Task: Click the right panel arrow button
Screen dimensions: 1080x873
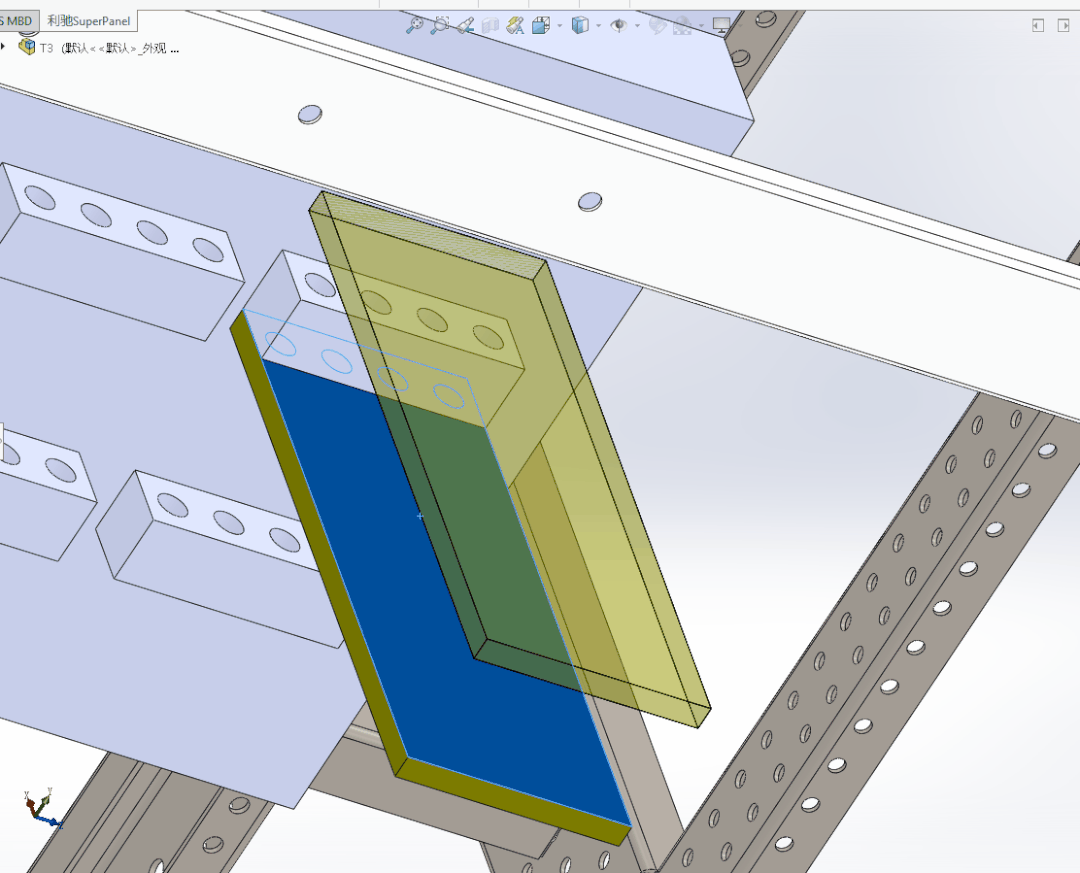Action: click(x=1065, y=25)
